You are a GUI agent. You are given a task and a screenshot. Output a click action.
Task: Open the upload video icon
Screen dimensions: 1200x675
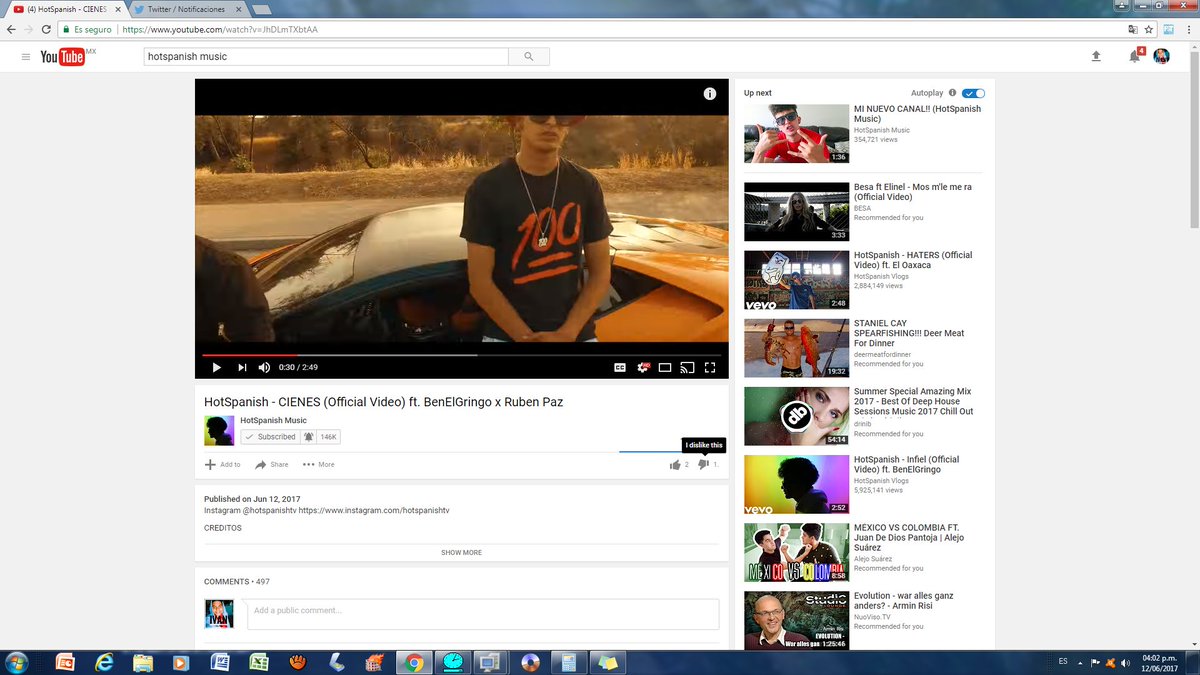[1096, 57]
